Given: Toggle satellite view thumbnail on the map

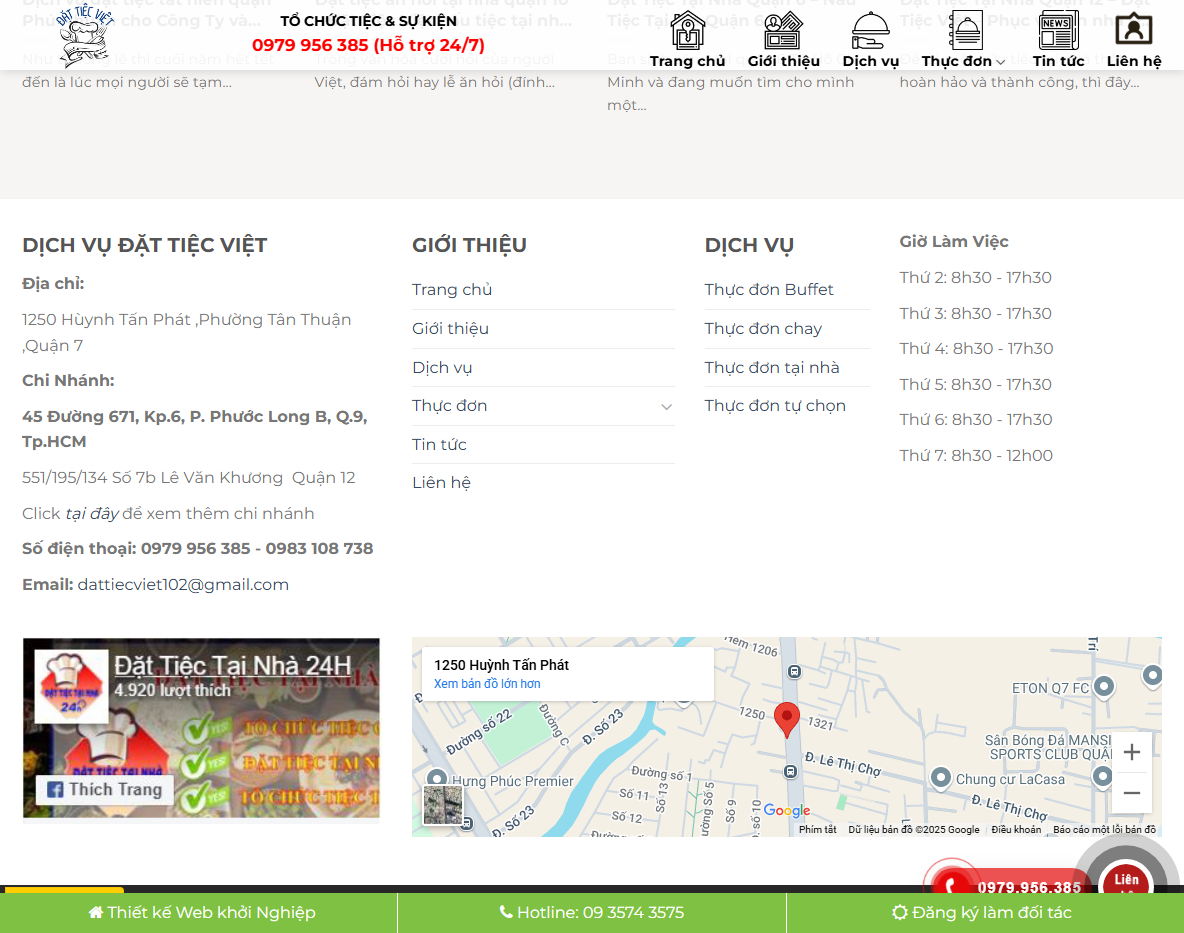Looking at the screenshot, I should click(x=443, y=806).
